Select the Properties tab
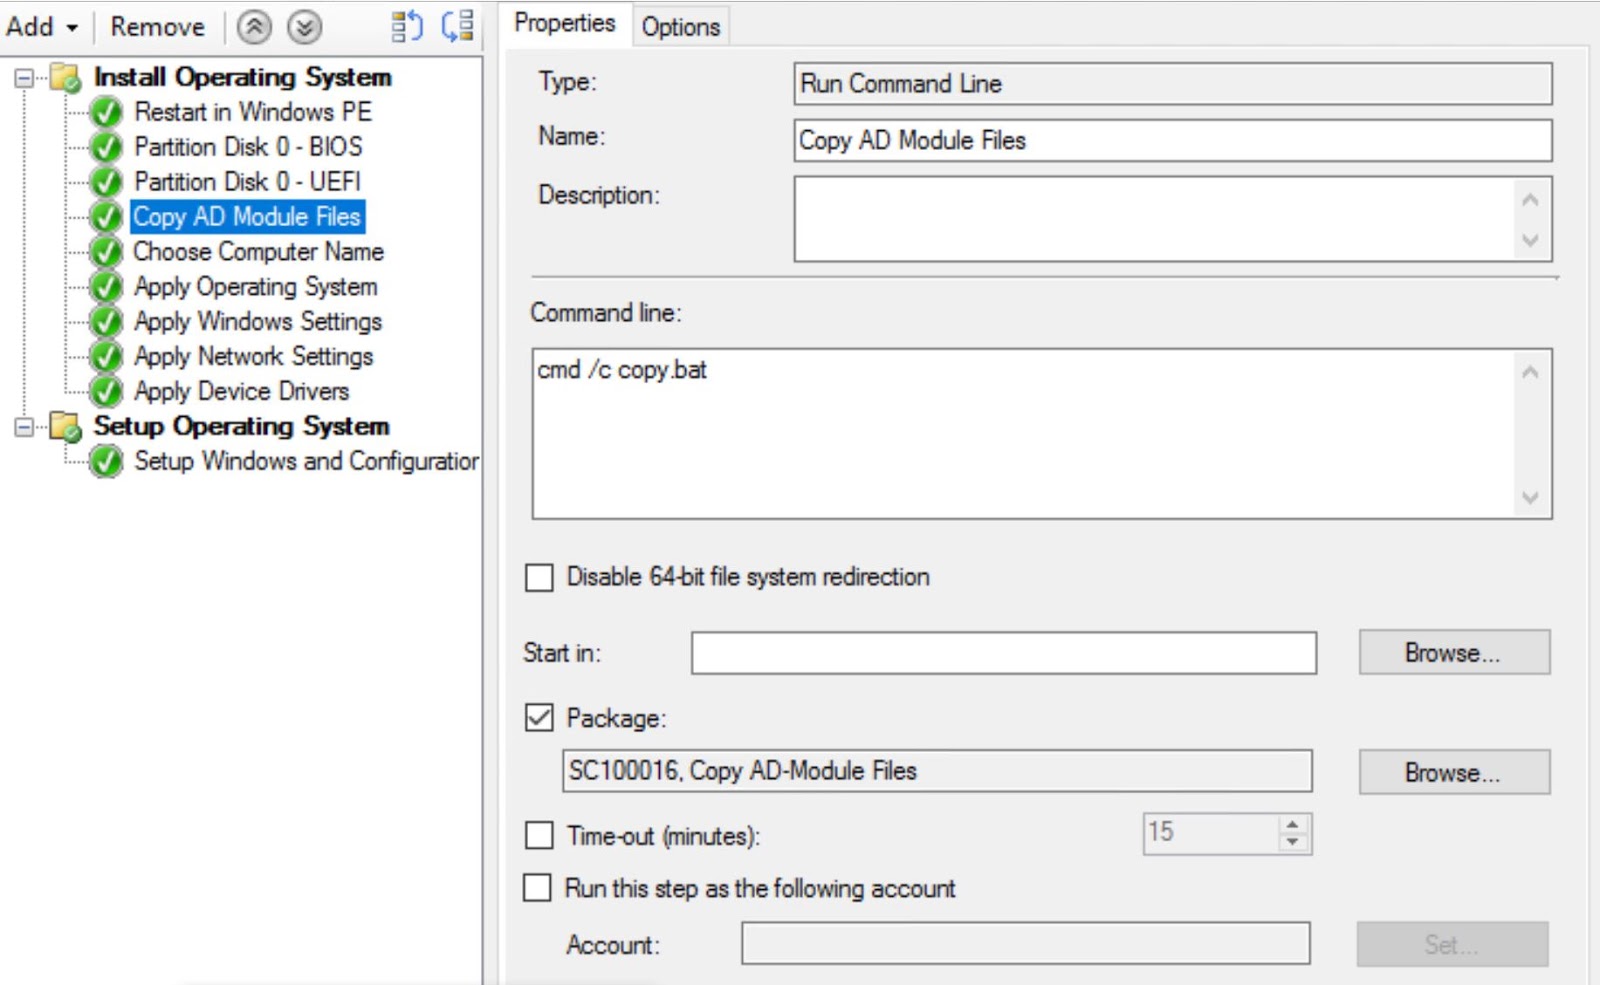Screen dimensions: 1600x985 (564, 22)
